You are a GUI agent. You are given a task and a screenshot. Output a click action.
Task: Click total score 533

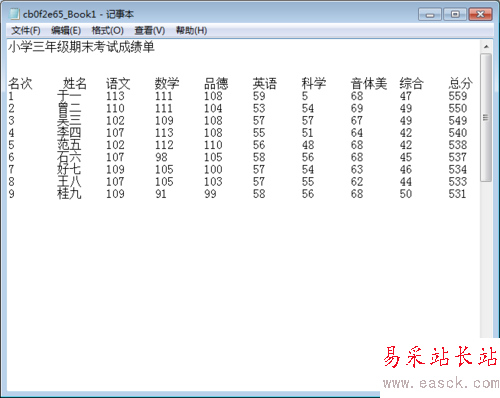coord(458,182)
